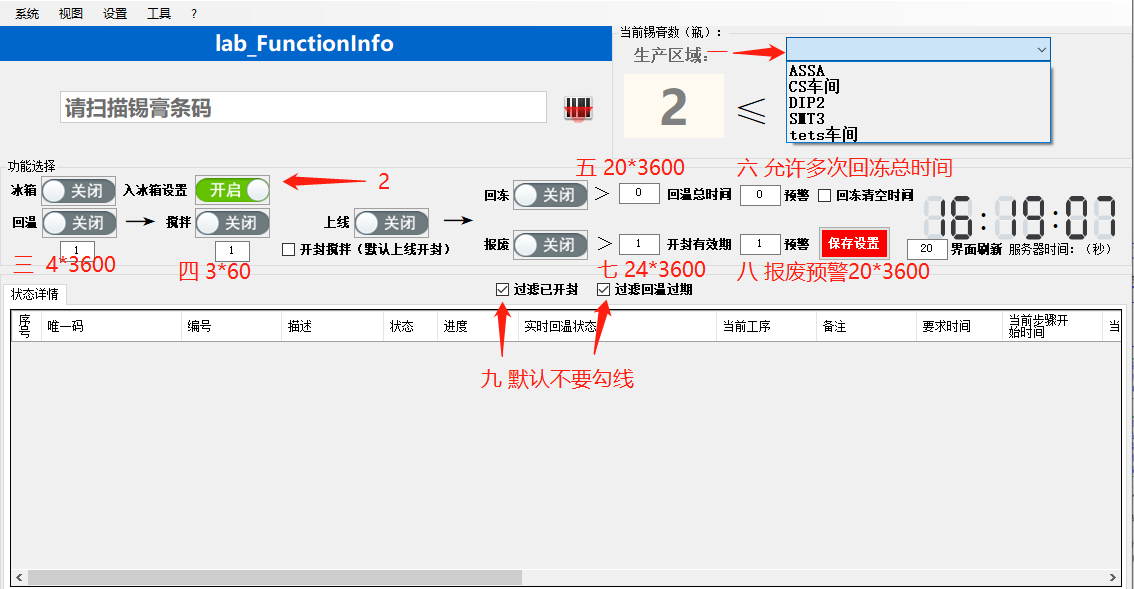Click the red 保存设置 button
Viewport: 1134px width, 589px height.
[x=853, y=244]
